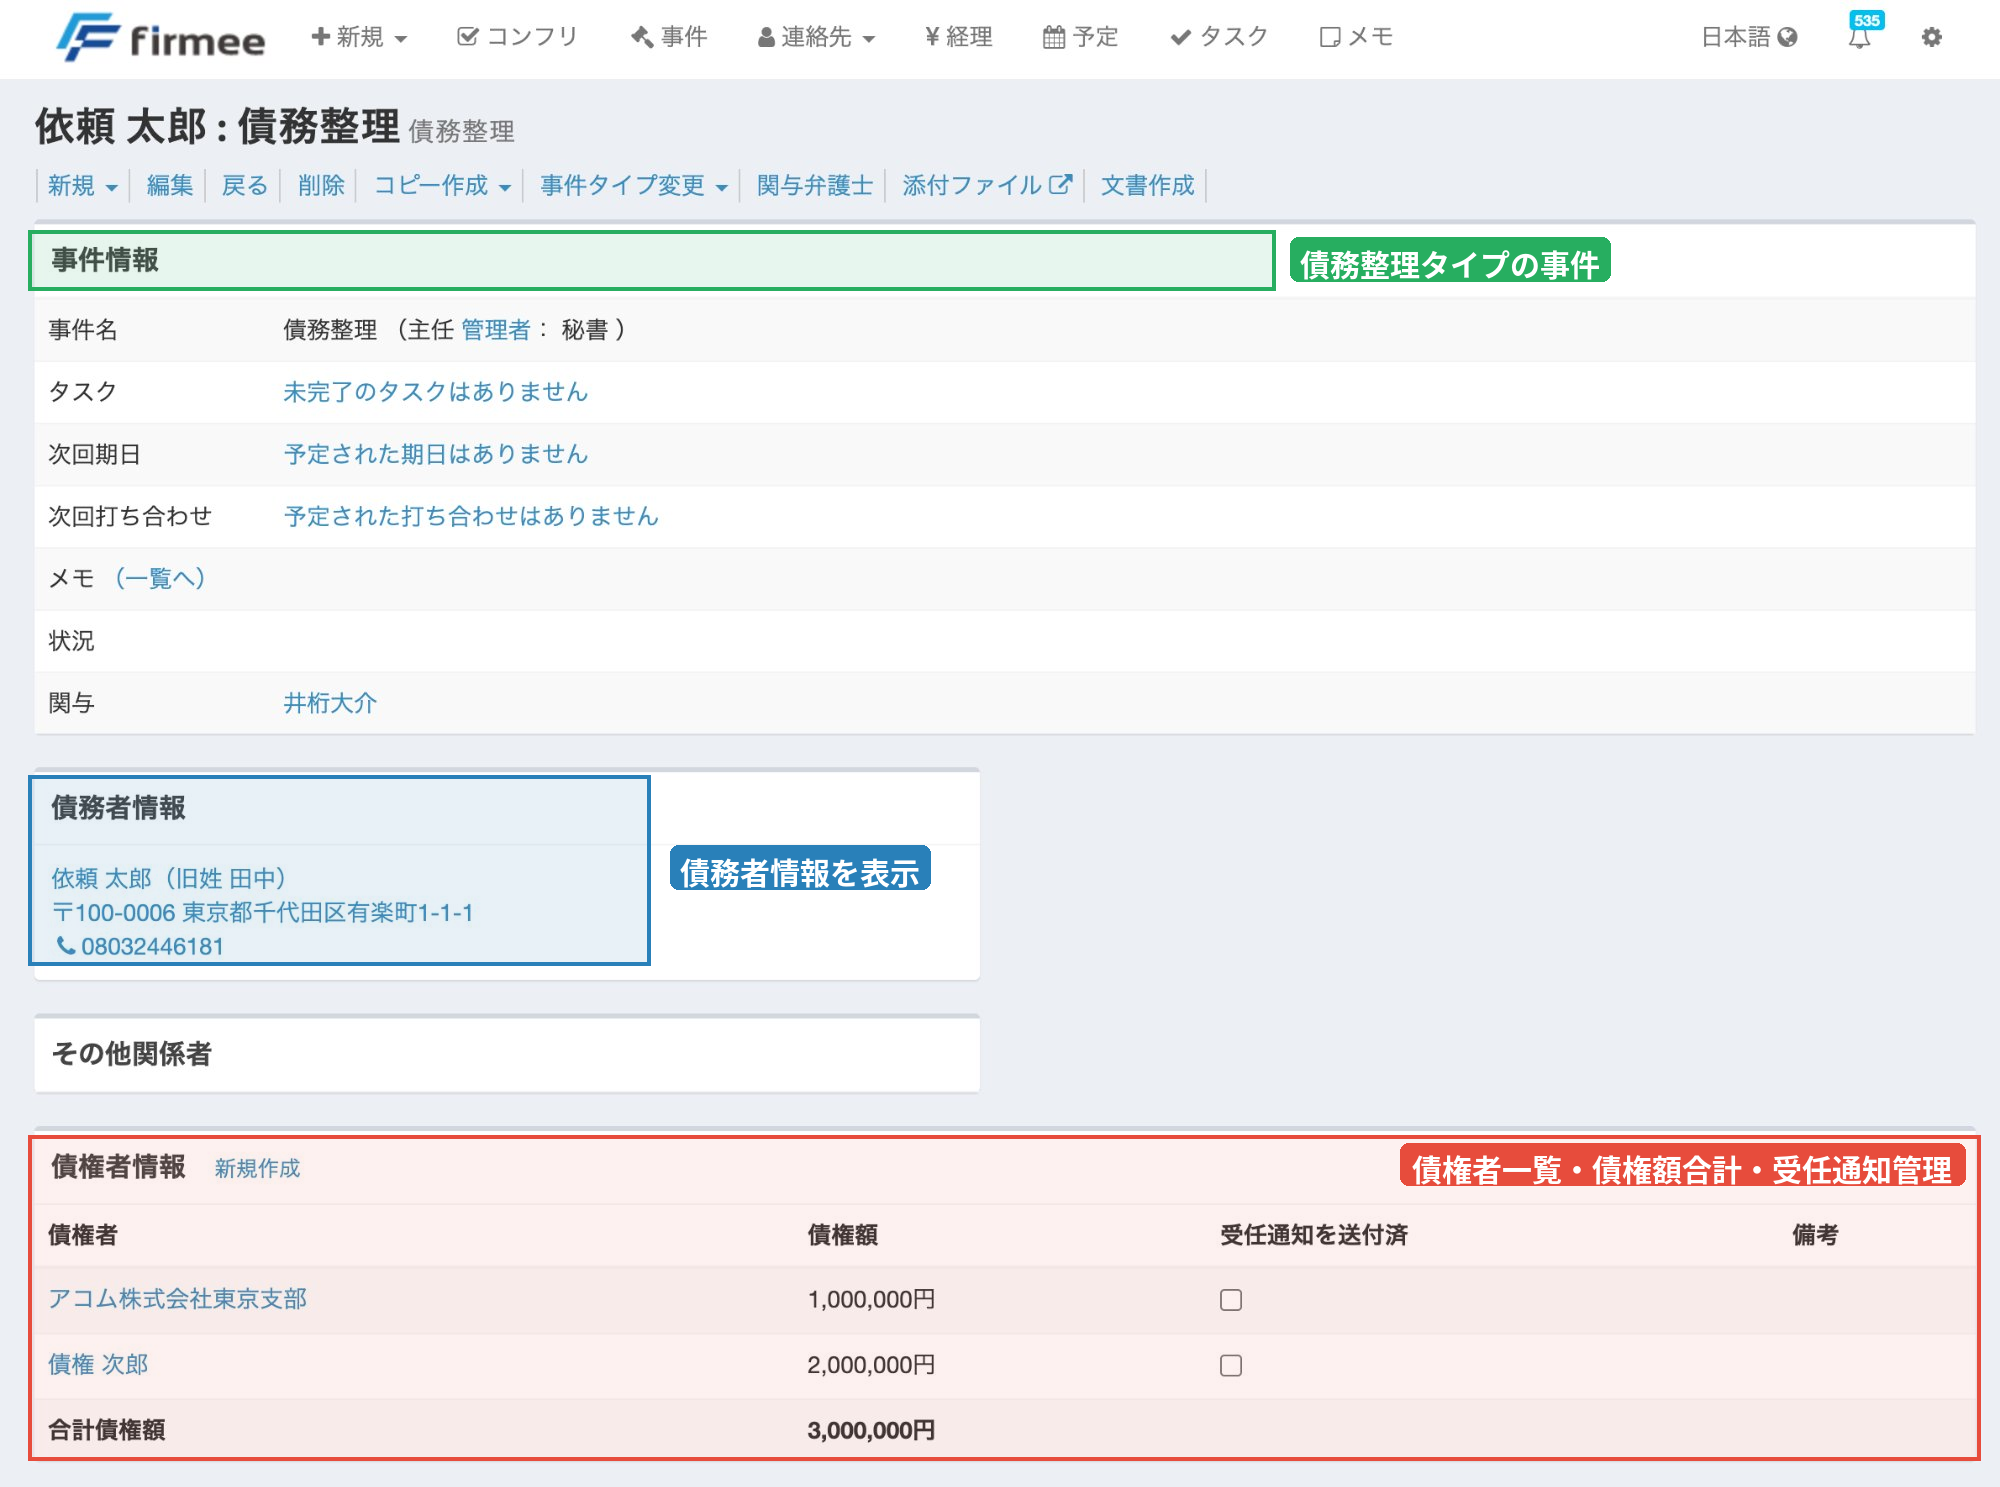Screen dimensions: 2000x1487
Task: Open notifications bell with 535 badge
Action: click(x=1859, y=38)
